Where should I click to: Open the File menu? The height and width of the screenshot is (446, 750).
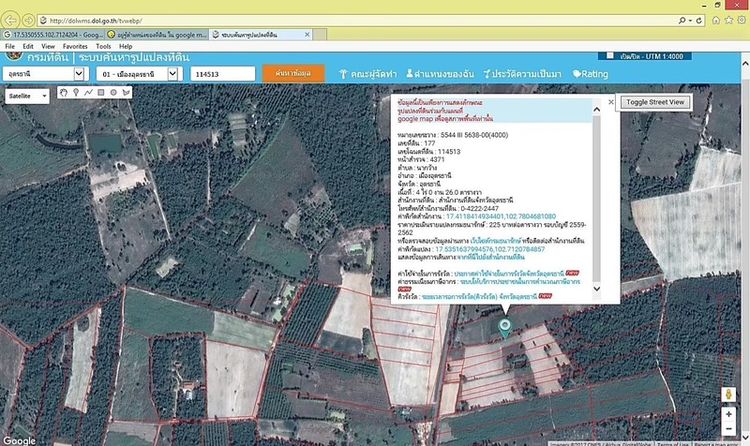tap(10, 46)
